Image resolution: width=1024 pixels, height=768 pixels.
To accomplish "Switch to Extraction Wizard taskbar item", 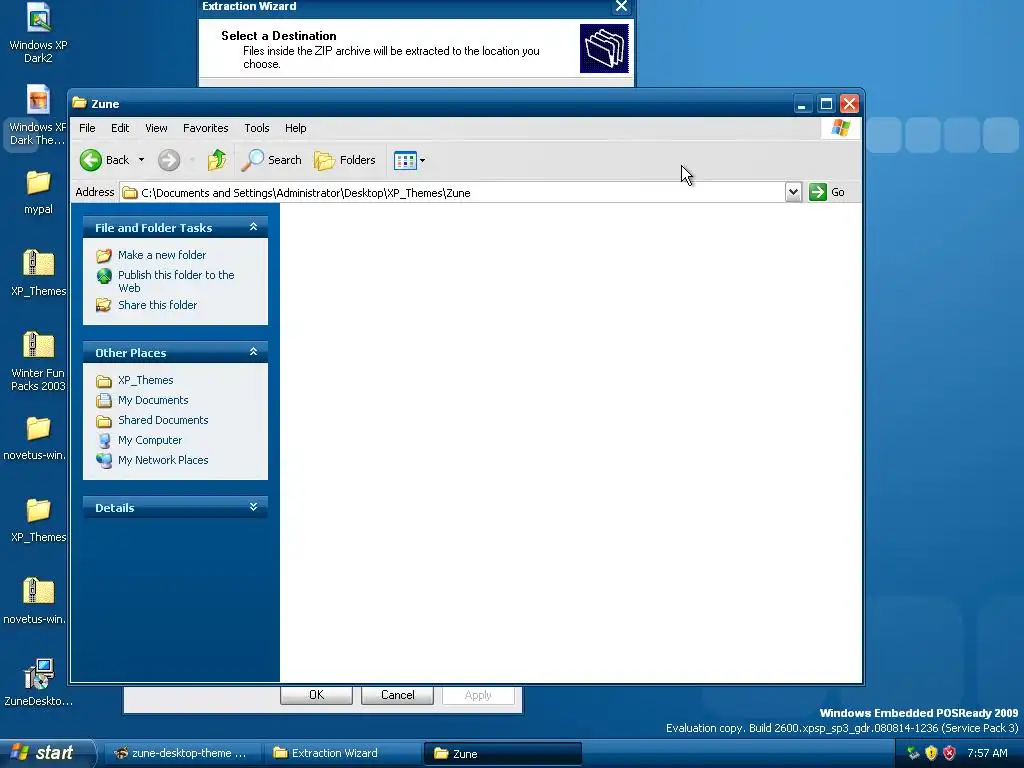I will (342, 753).
